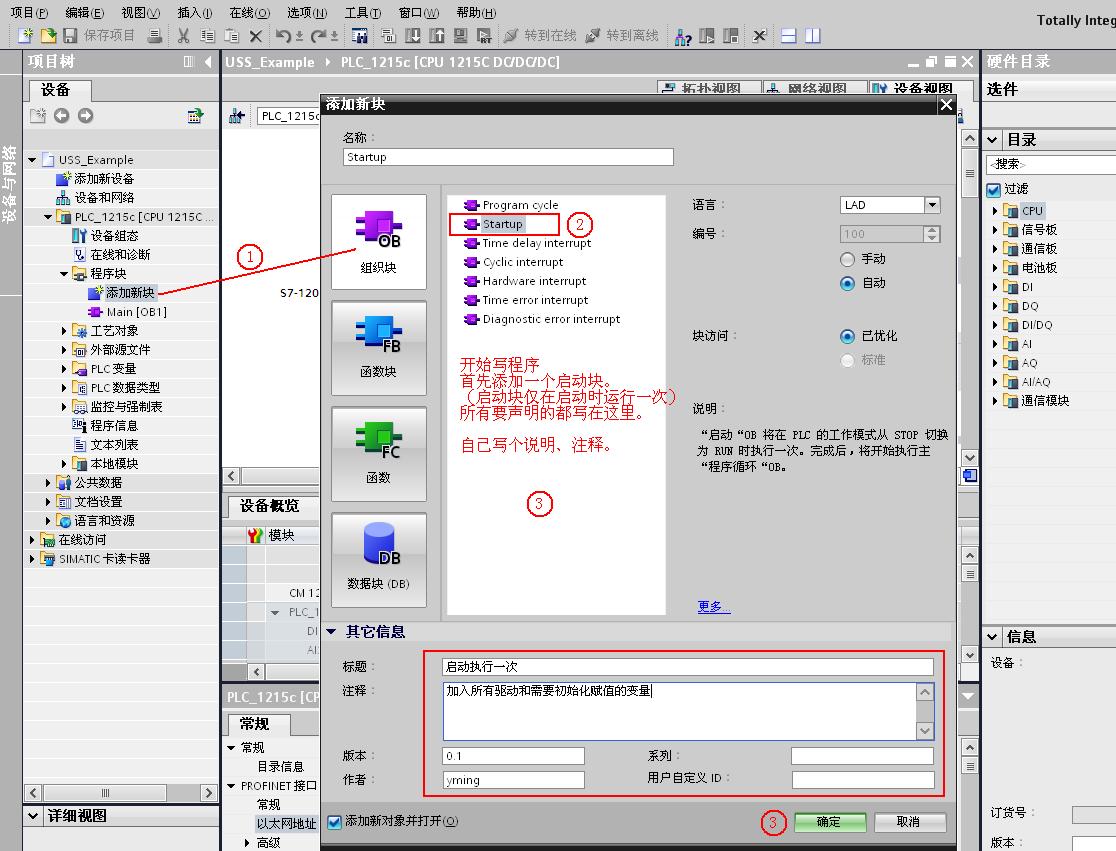Screen dimensions: 1116x851
Task: Open the 语言 LAD dropdown
Action: point(932,205)
